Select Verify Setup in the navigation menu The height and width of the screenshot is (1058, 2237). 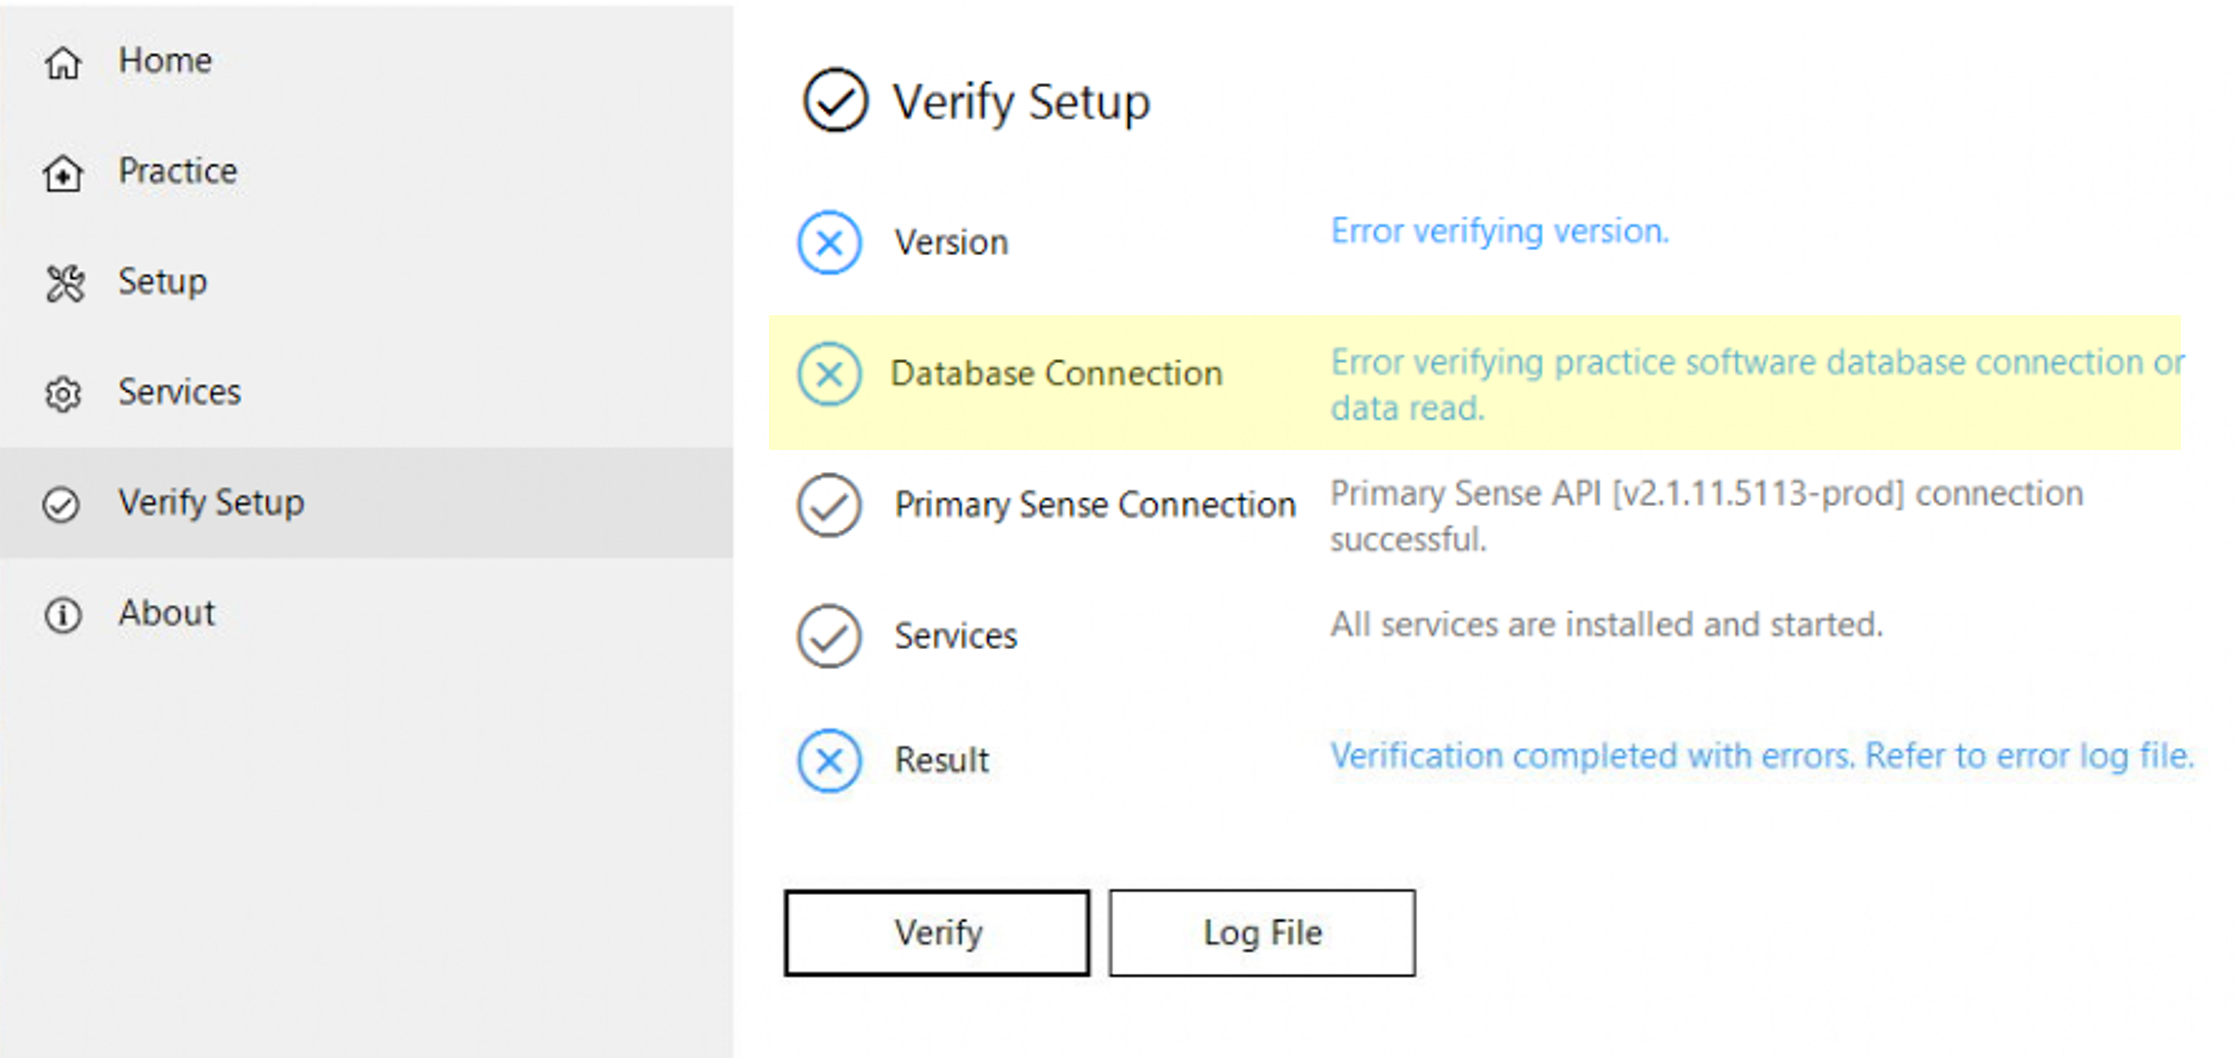pyautogui.click(x=211, y=504)
